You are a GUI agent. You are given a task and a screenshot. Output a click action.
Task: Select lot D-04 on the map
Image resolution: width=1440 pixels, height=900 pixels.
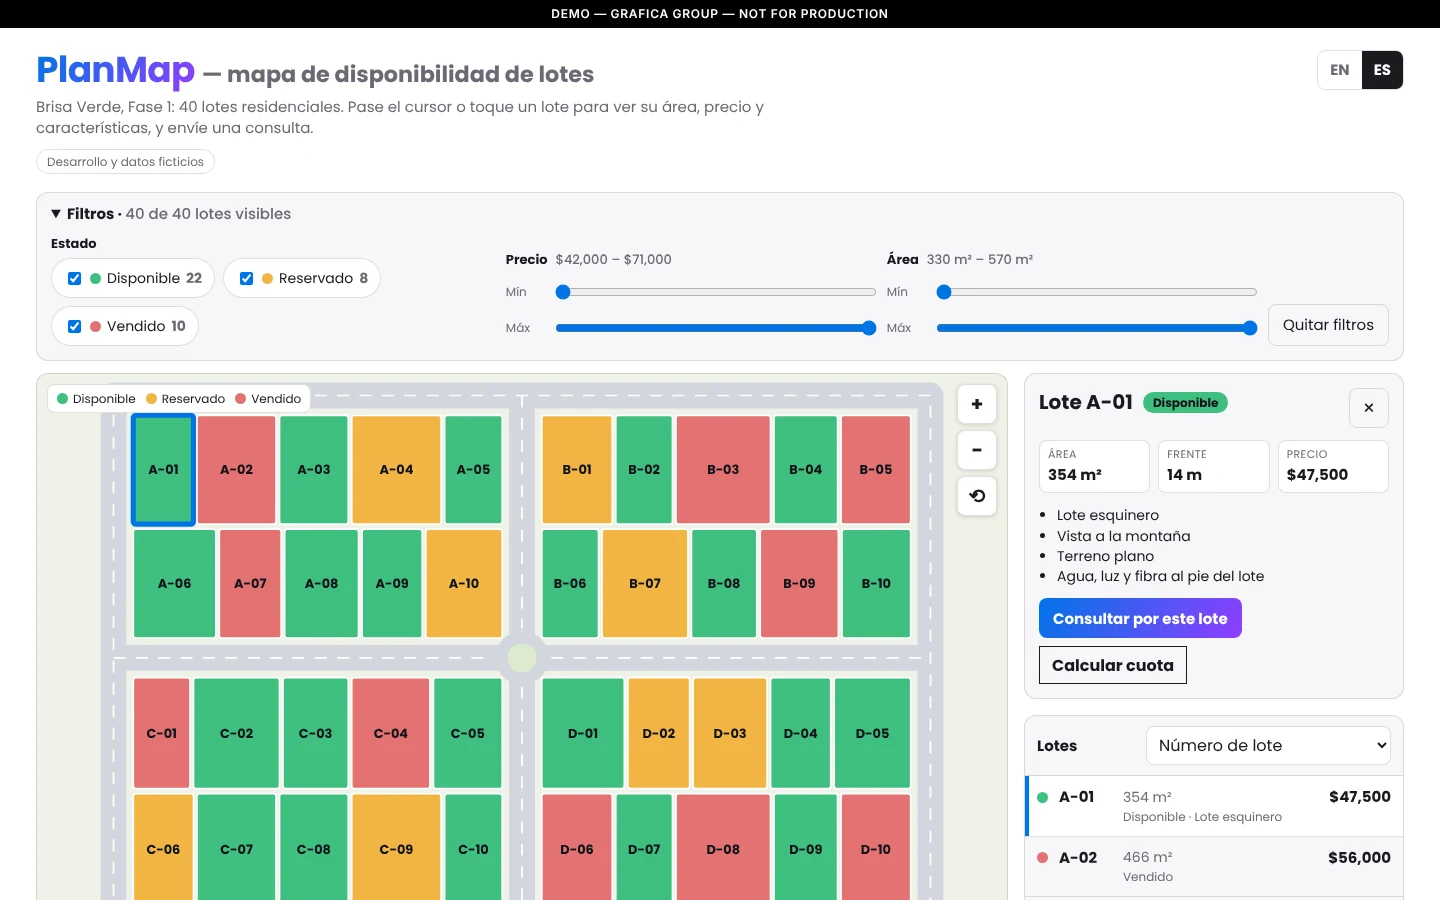(801, 733)
